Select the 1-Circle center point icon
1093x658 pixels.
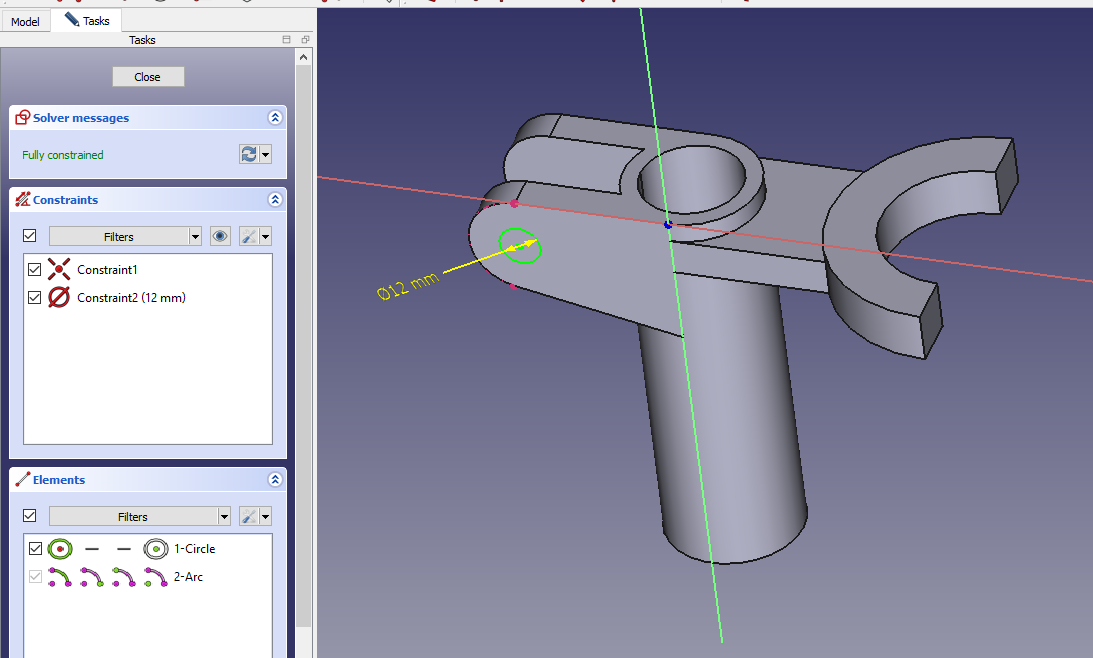click(x=155, y=549)
